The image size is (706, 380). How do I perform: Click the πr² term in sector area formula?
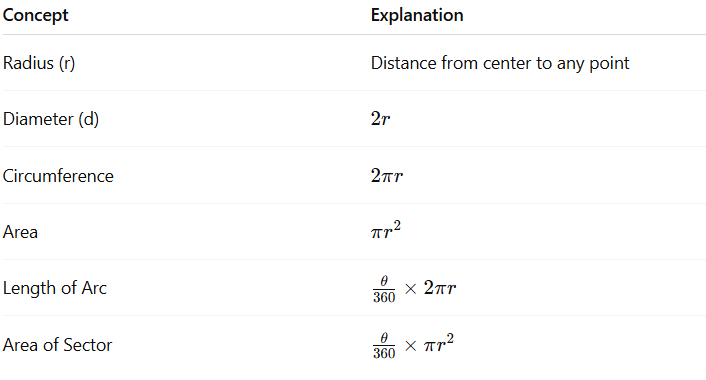[439, 344]
